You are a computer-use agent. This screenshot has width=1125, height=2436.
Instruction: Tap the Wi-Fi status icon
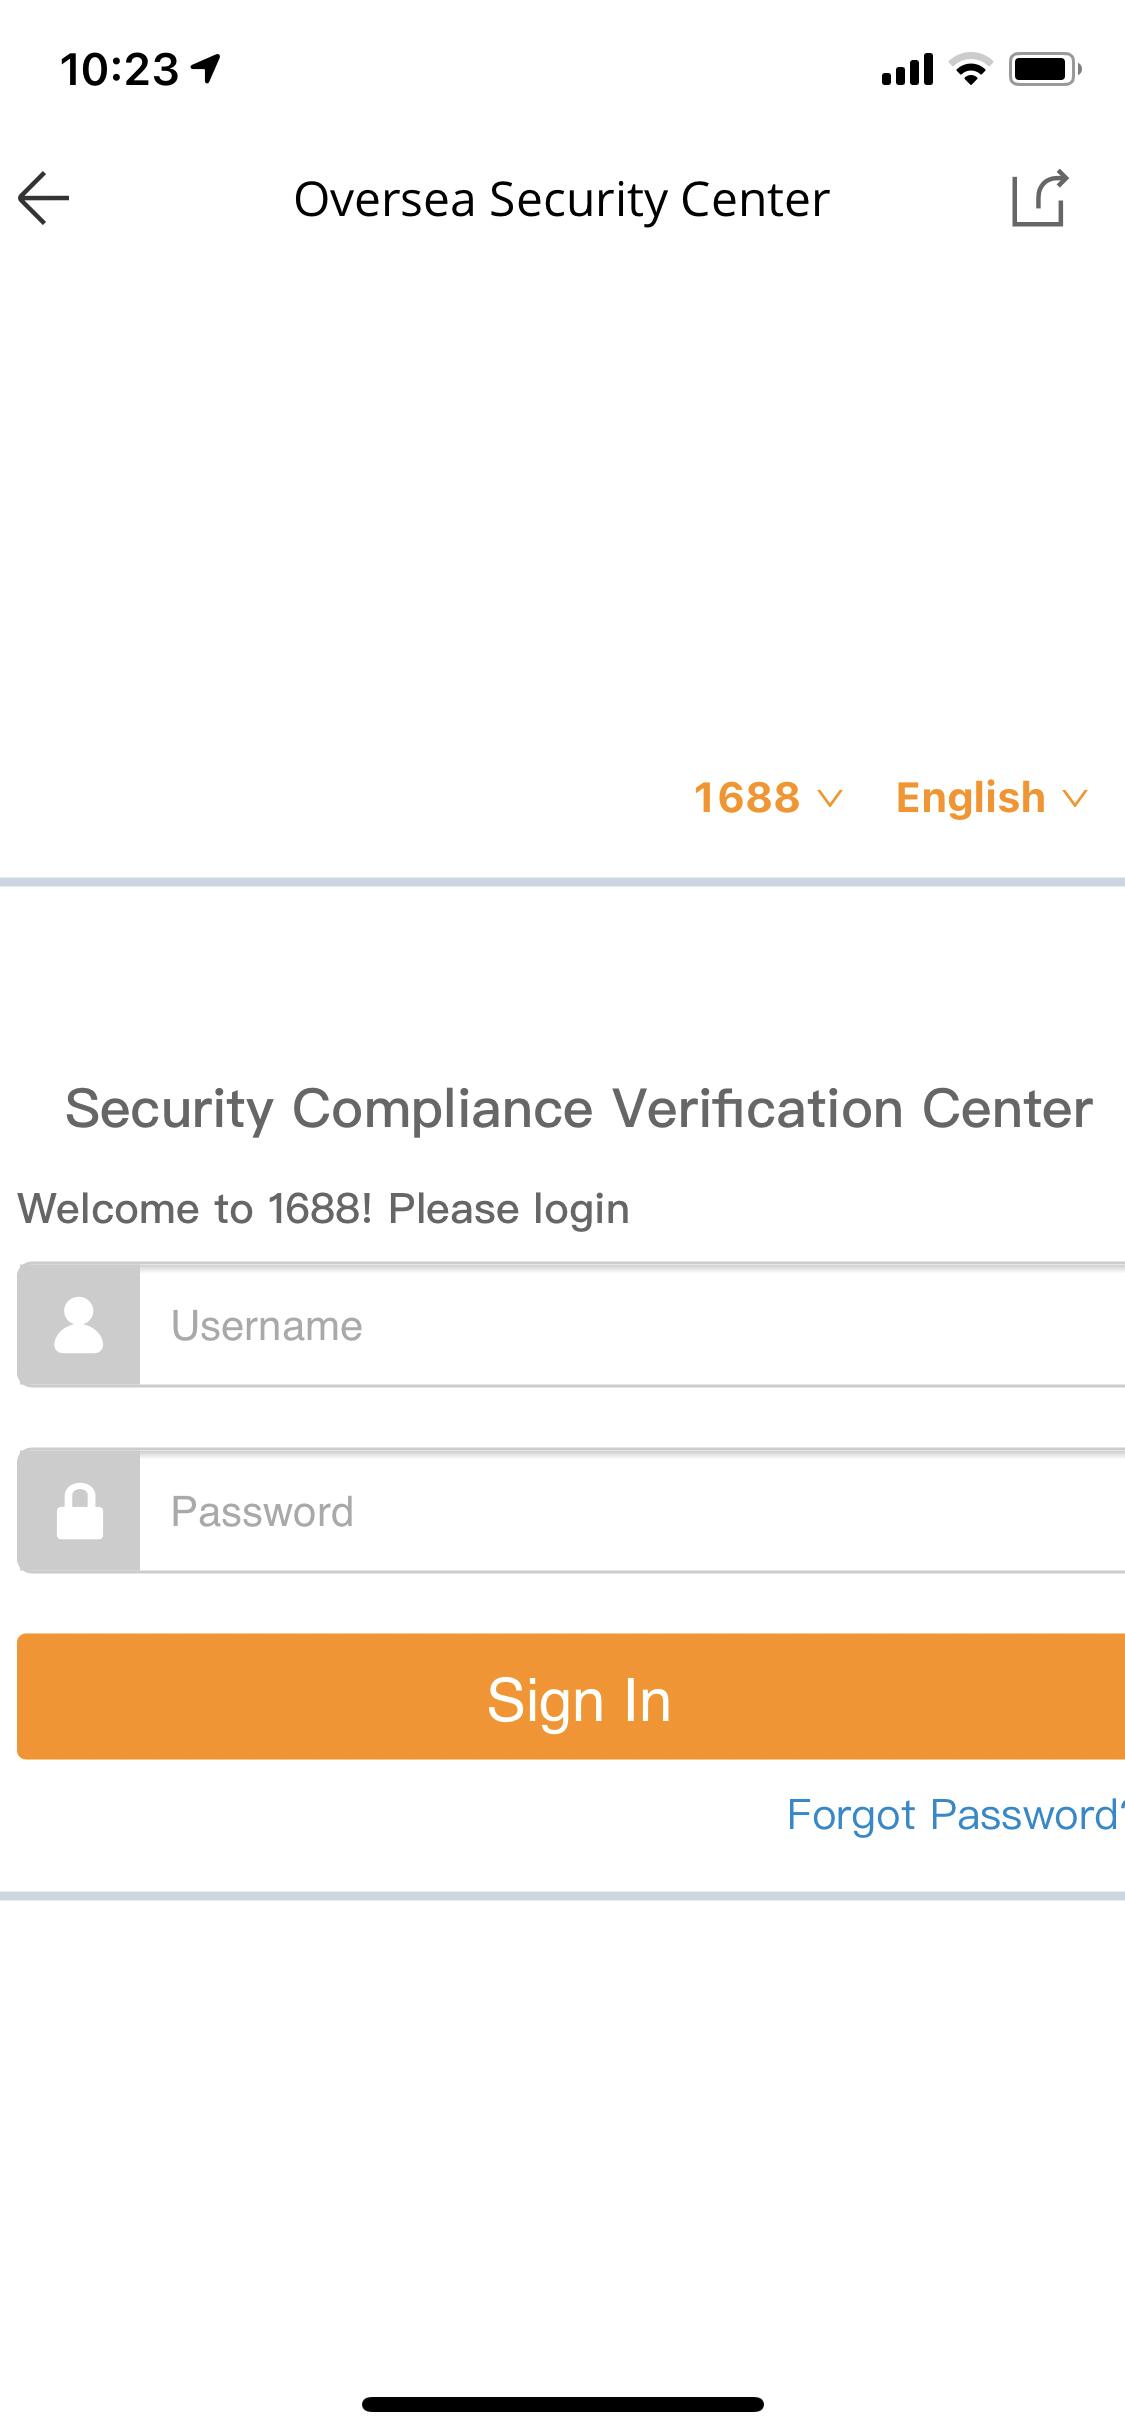tap(969, 69)
